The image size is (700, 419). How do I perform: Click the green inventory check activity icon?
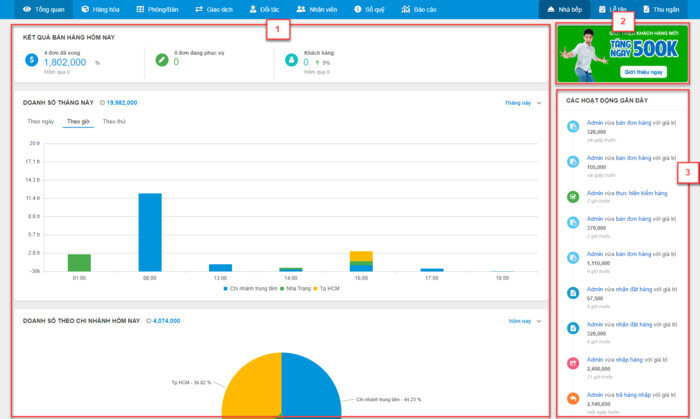pyautogui.click(x=573, y=196)
